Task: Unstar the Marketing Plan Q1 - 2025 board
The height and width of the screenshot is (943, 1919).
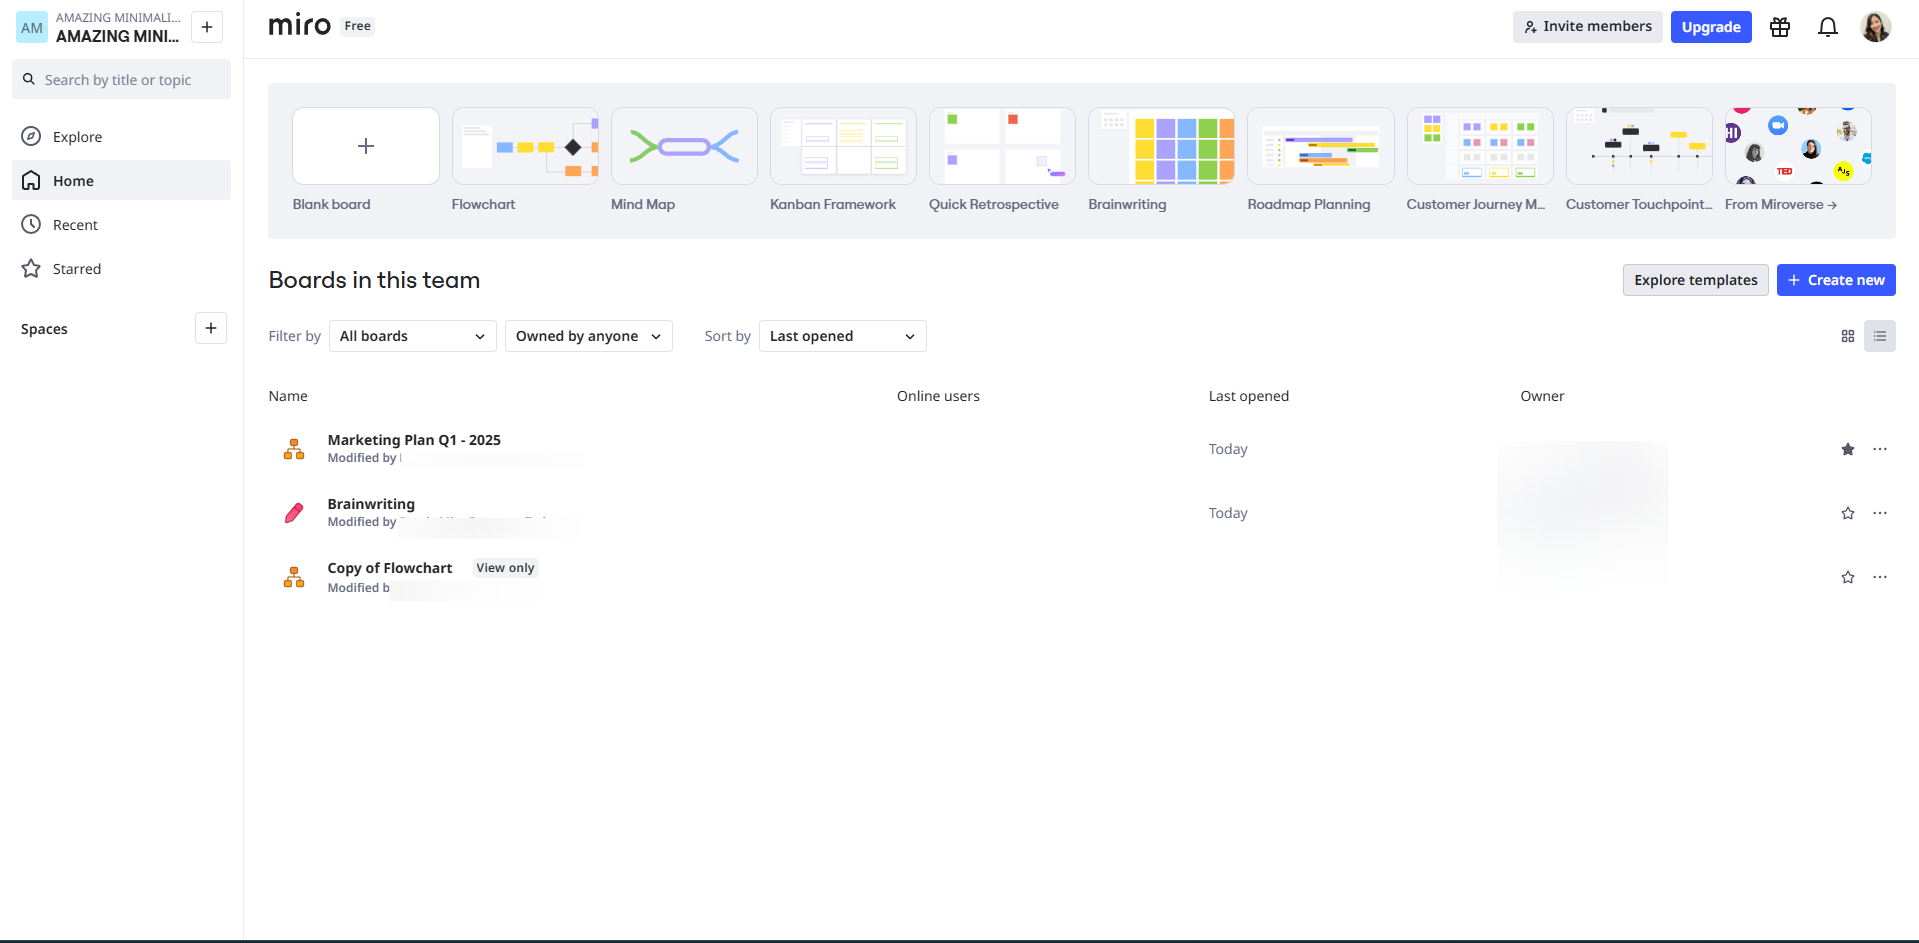Action: point(1848,449)
